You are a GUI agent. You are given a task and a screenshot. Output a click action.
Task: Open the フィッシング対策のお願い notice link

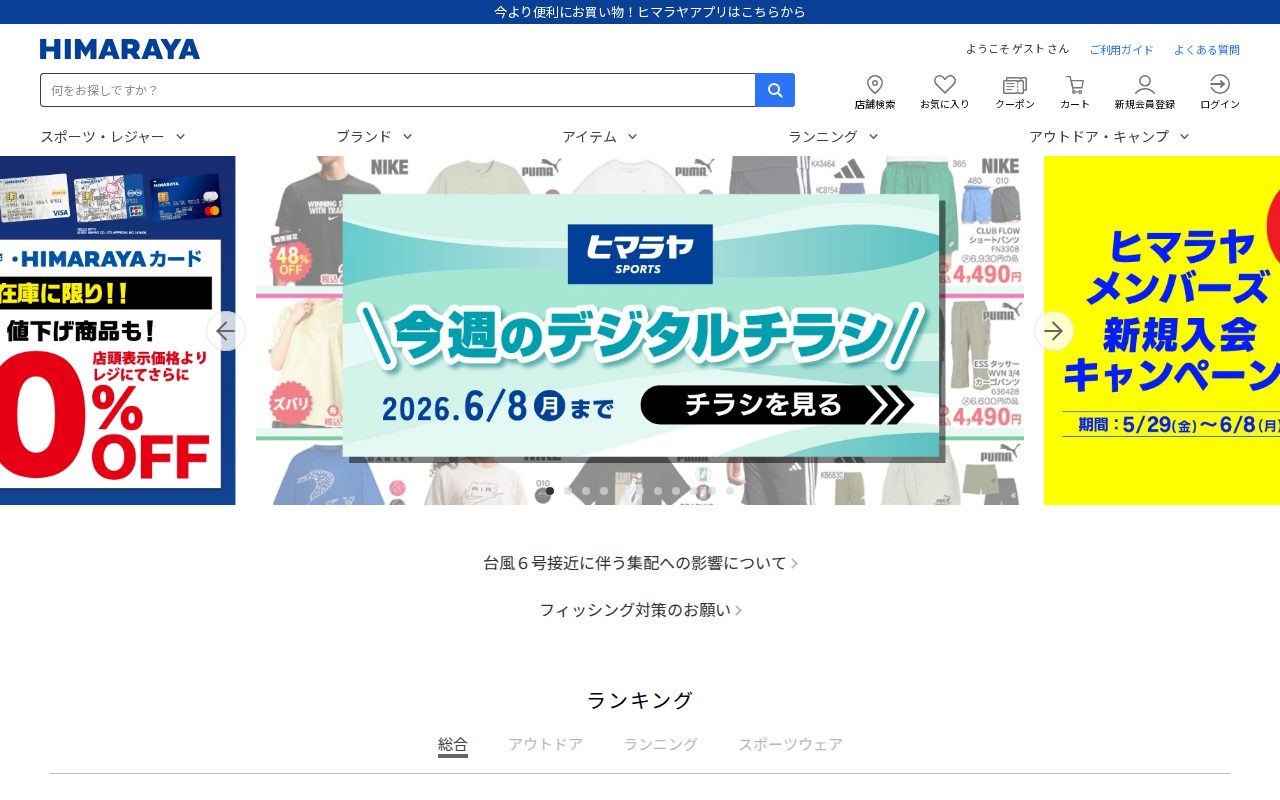[x=640, y=610]
